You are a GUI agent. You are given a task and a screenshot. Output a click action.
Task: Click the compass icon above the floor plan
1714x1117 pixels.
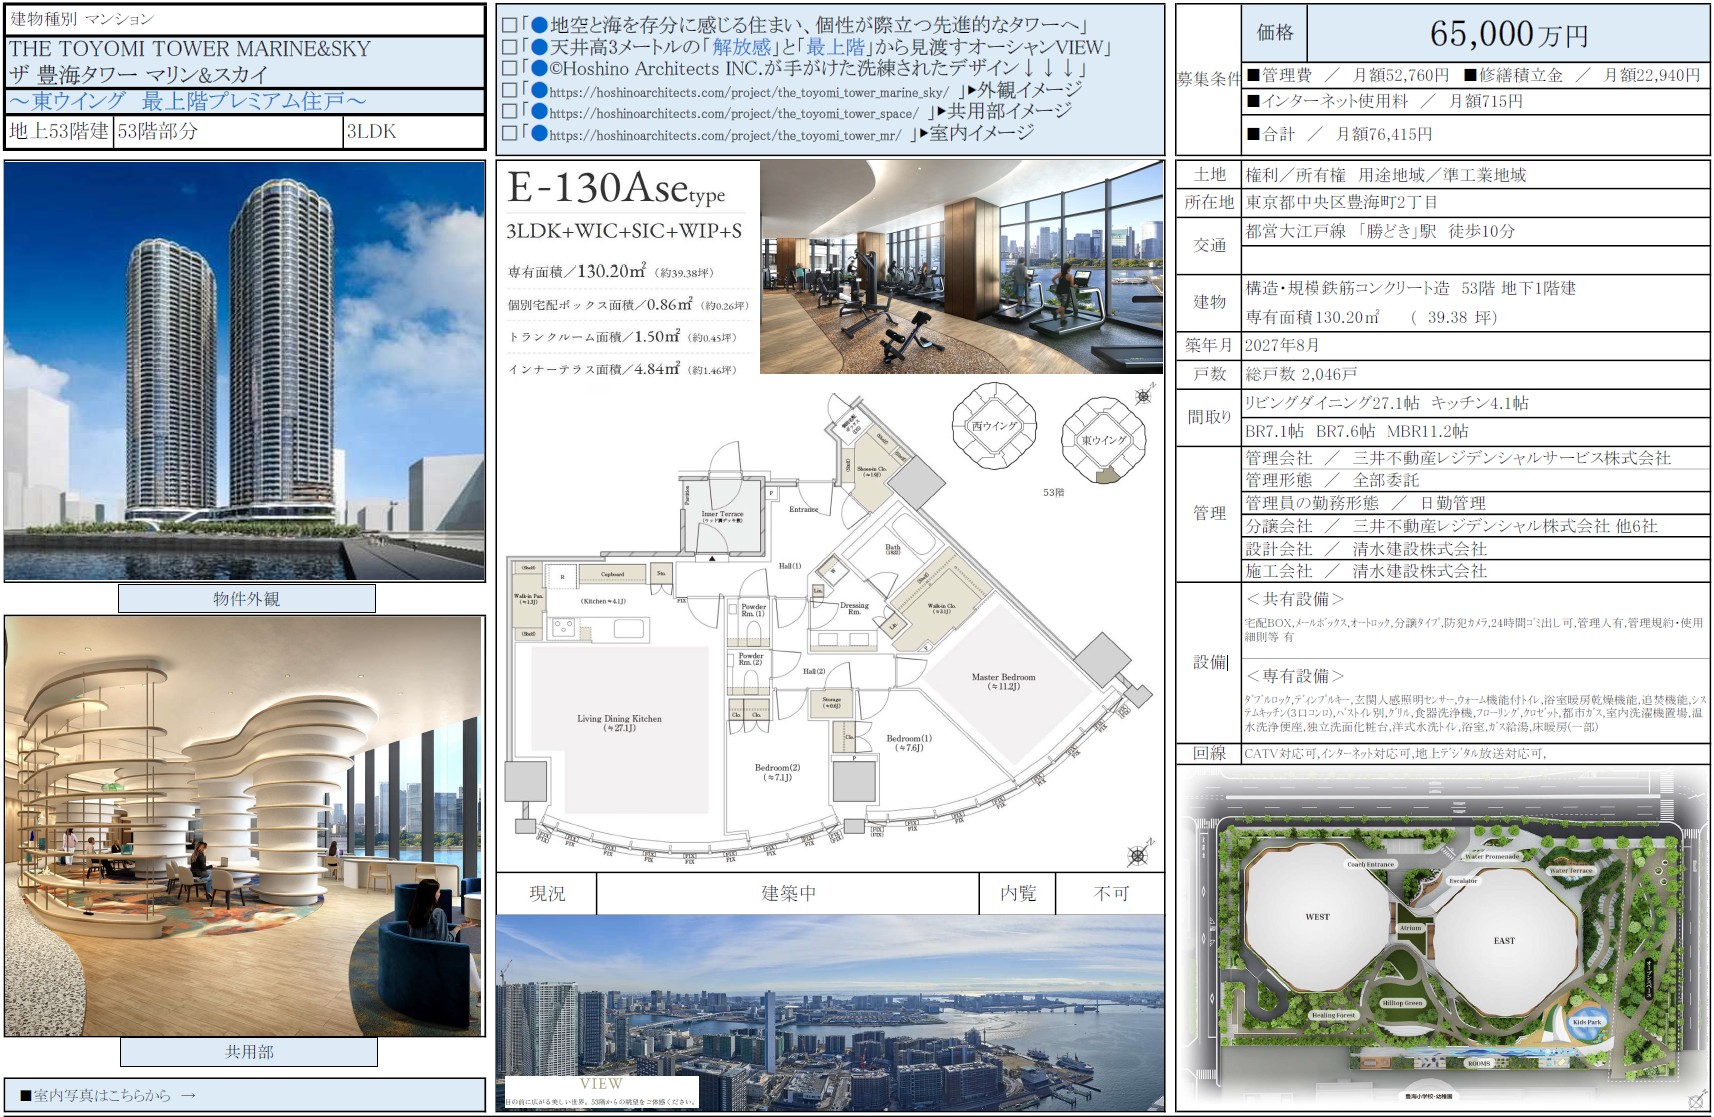[x=1143, y=396]
